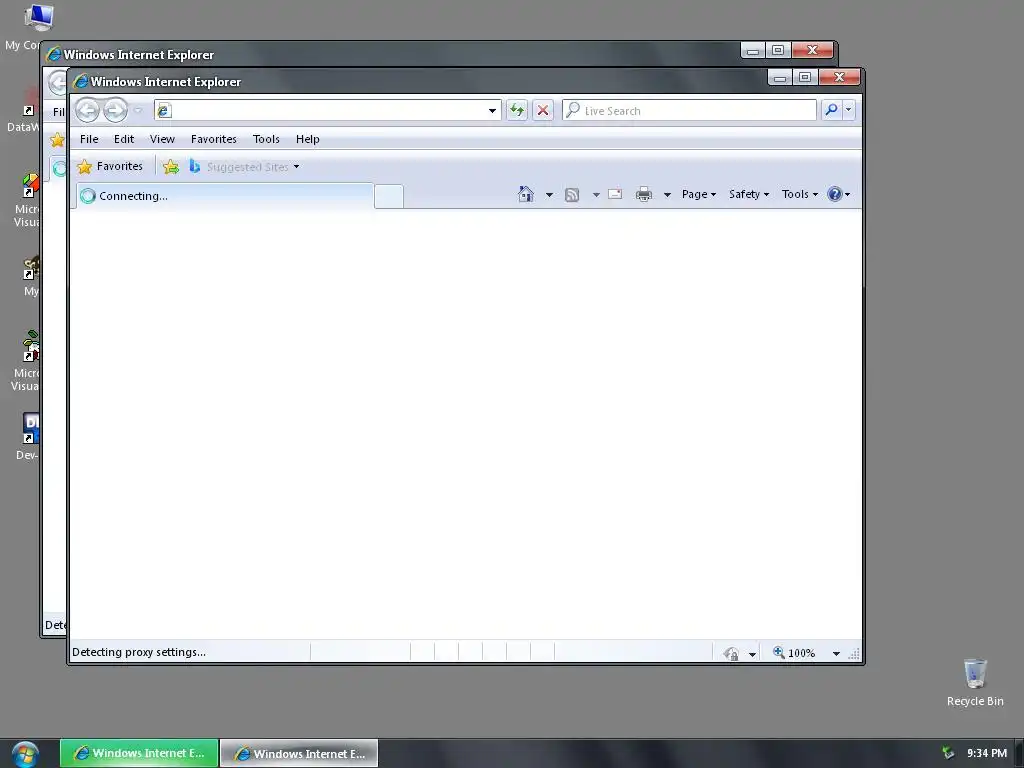Click the 100% zoom level button
1024x768 pixels.
click(x=794, y=652)
